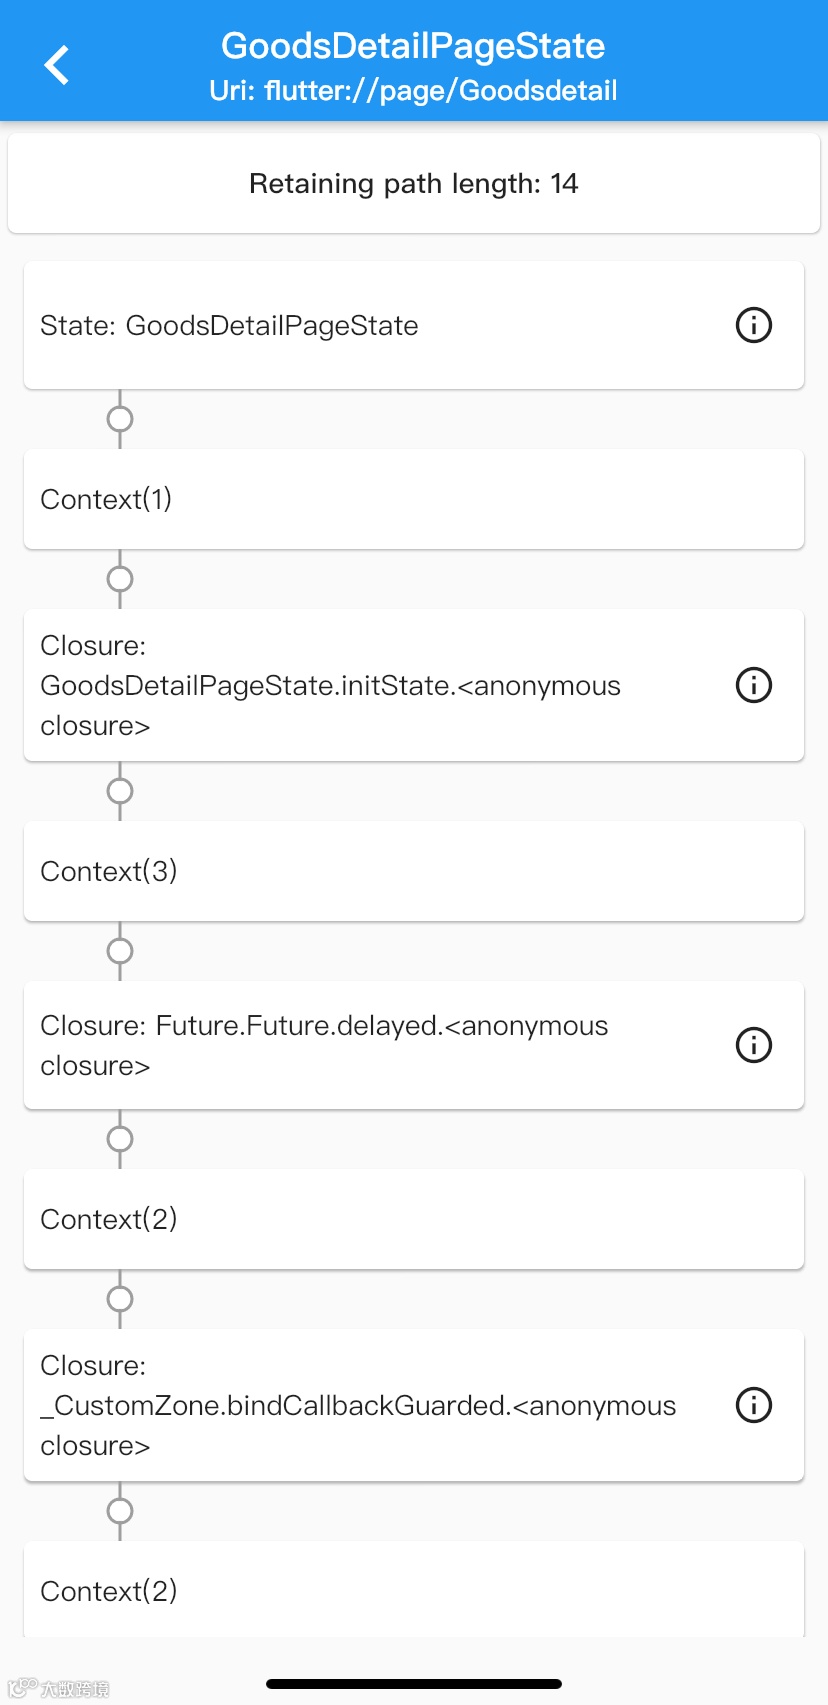The width and height of the screenshot is (828, 1705).
Task: Open info for State: GoodsDetailPageState
Action: [753, 325]
